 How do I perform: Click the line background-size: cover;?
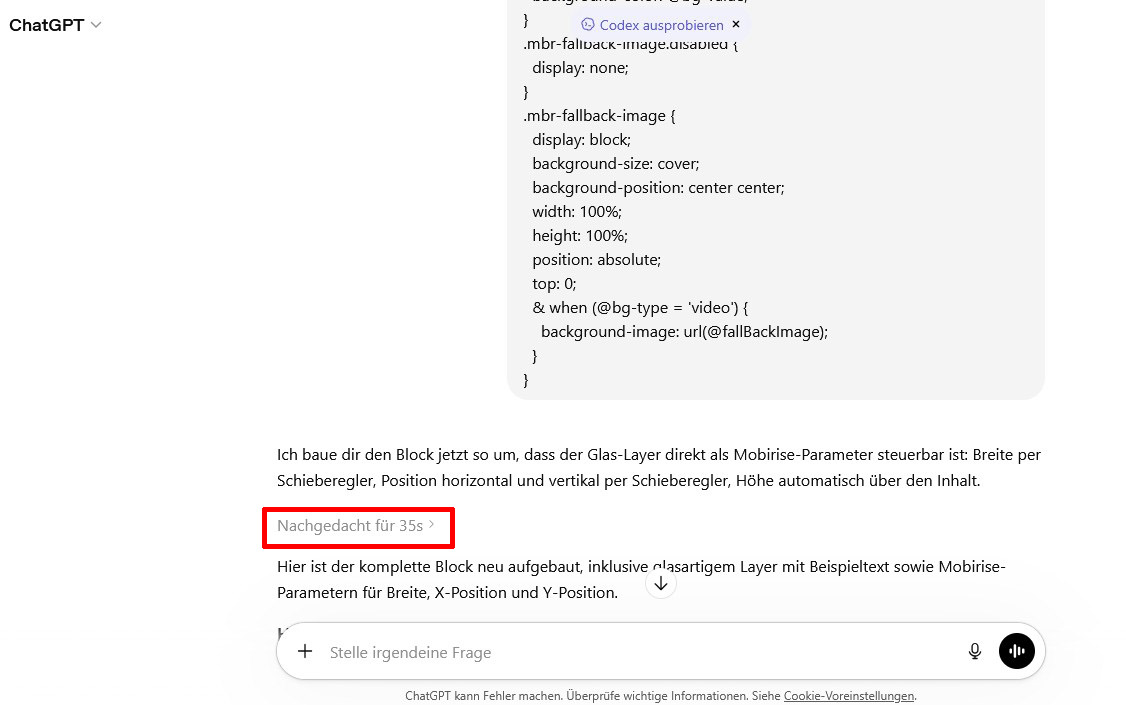(615, 164)
